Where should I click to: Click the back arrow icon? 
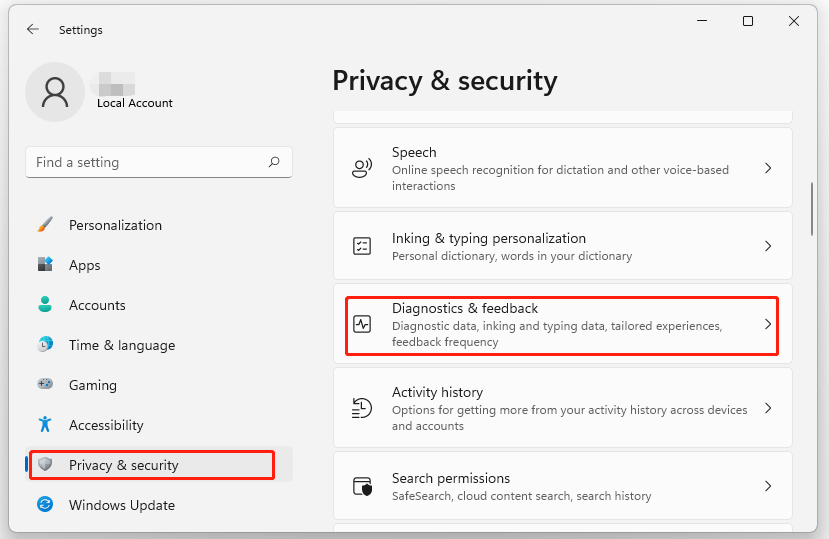click(33, 30)
